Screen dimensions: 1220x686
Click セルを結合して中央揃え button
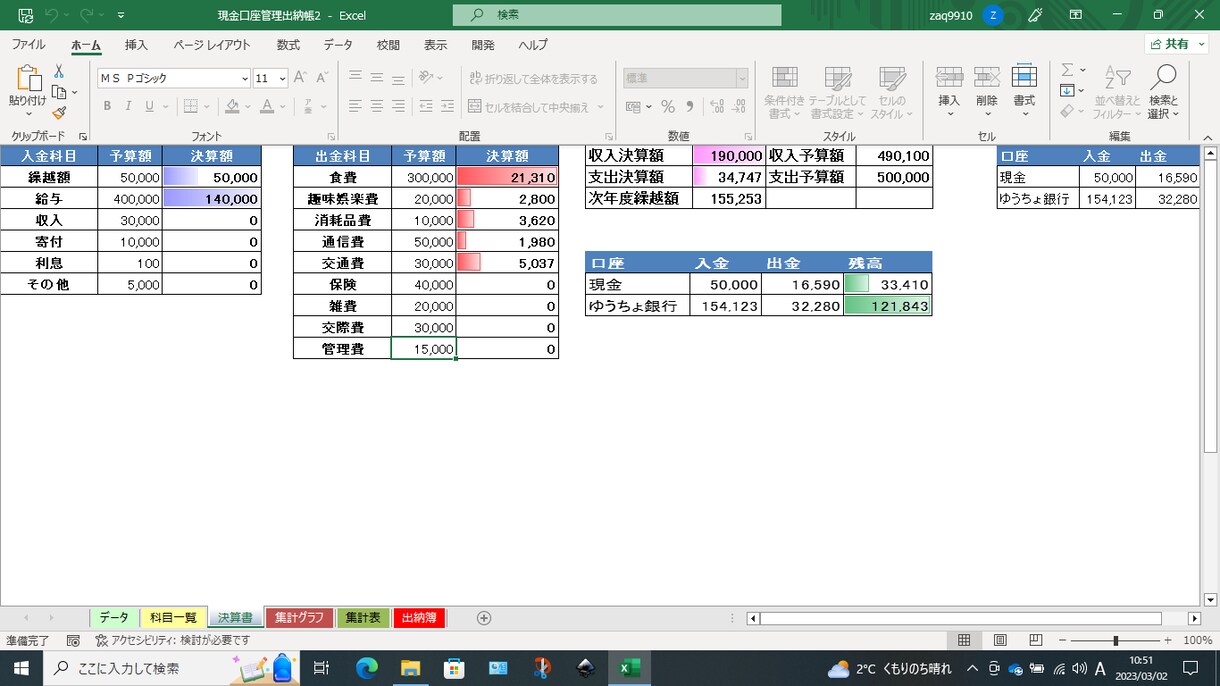[530, 106]
